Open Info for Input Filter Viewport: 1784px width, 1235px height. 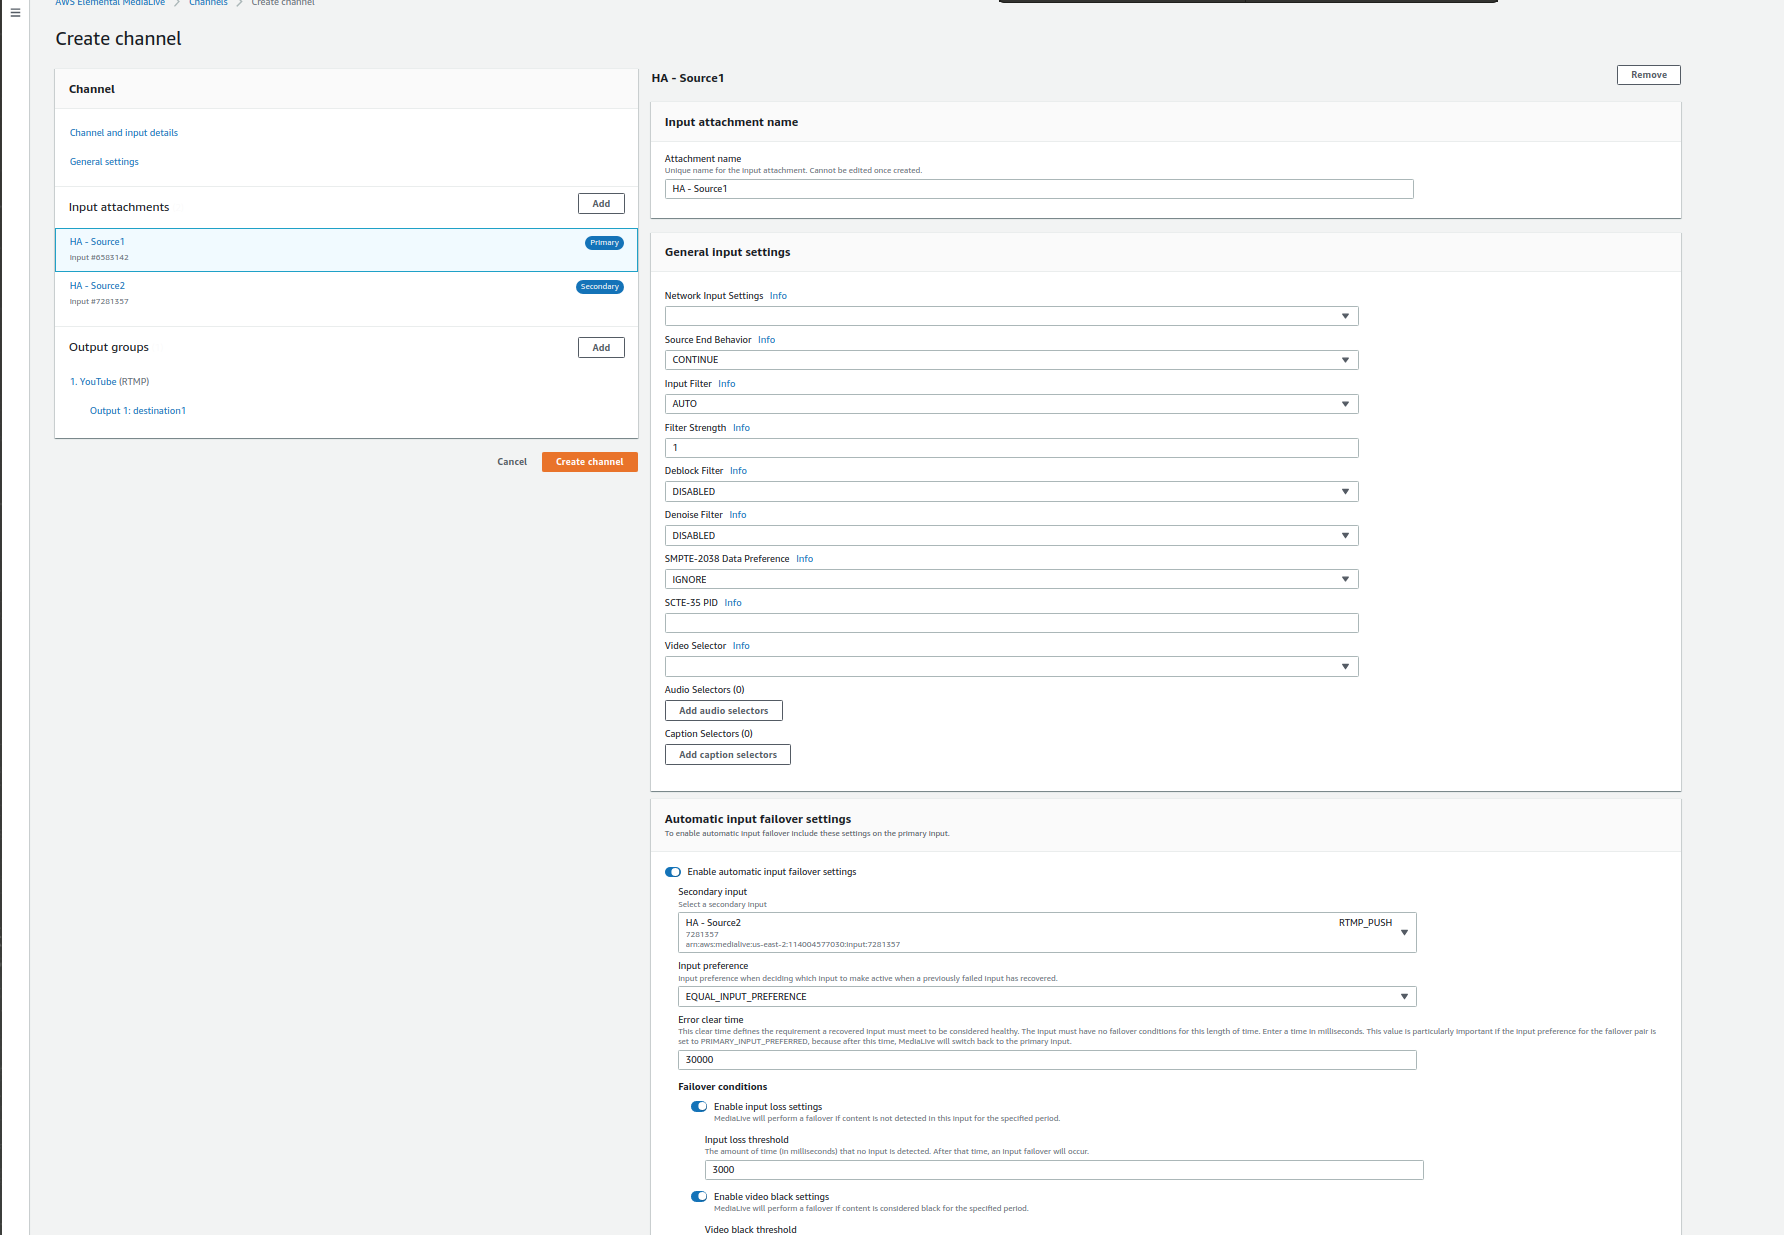pos(727,384)
